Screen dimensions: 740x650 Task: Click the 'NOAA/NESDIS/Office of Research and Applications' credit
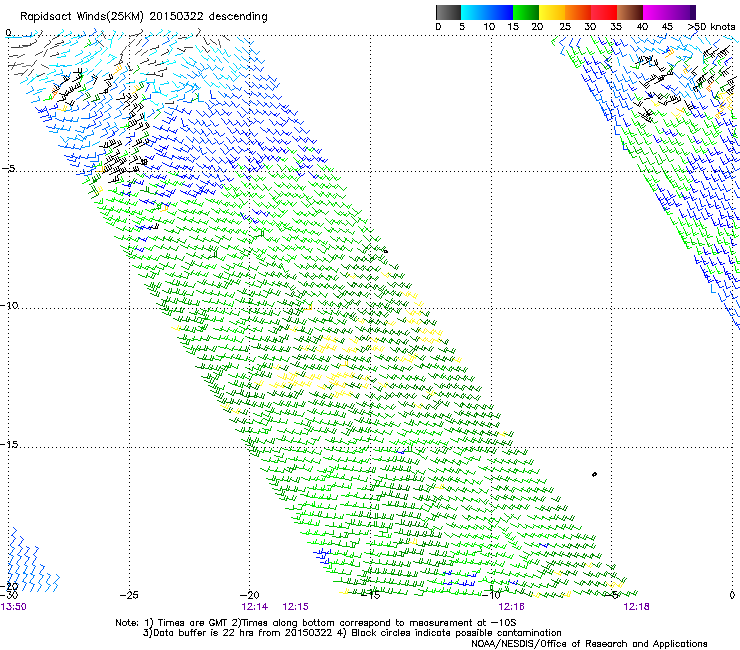(x=589, y=644)
